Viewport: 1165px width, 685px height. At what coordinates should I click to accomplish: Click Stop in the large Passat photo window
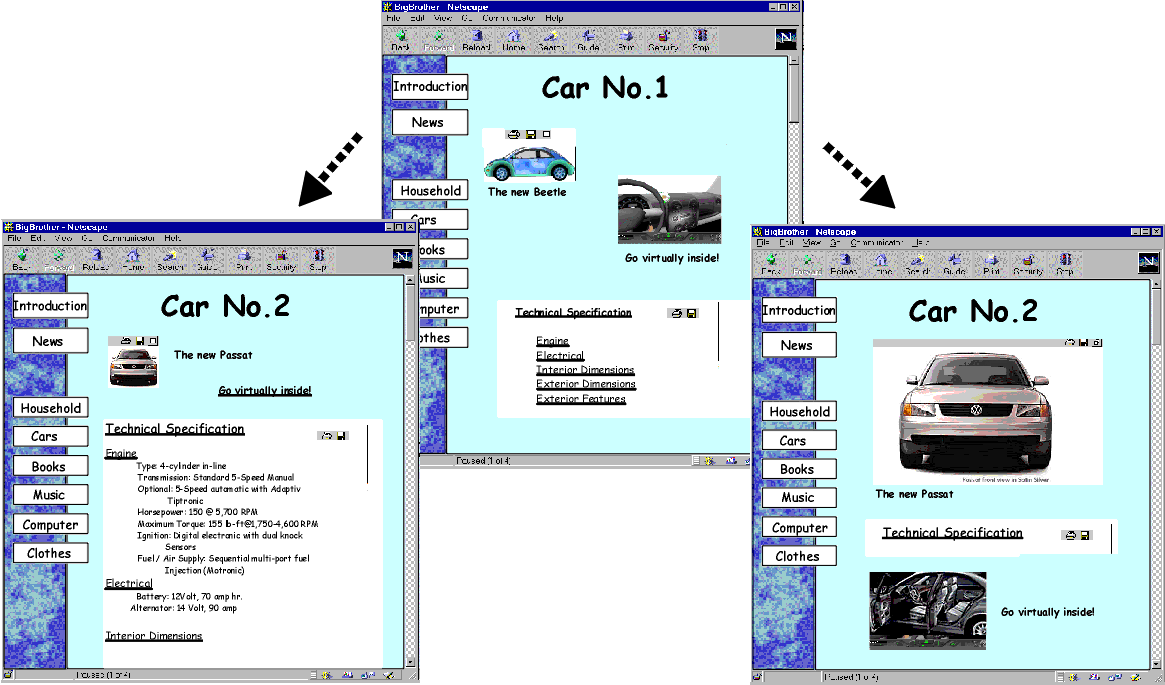[1065, 264]
